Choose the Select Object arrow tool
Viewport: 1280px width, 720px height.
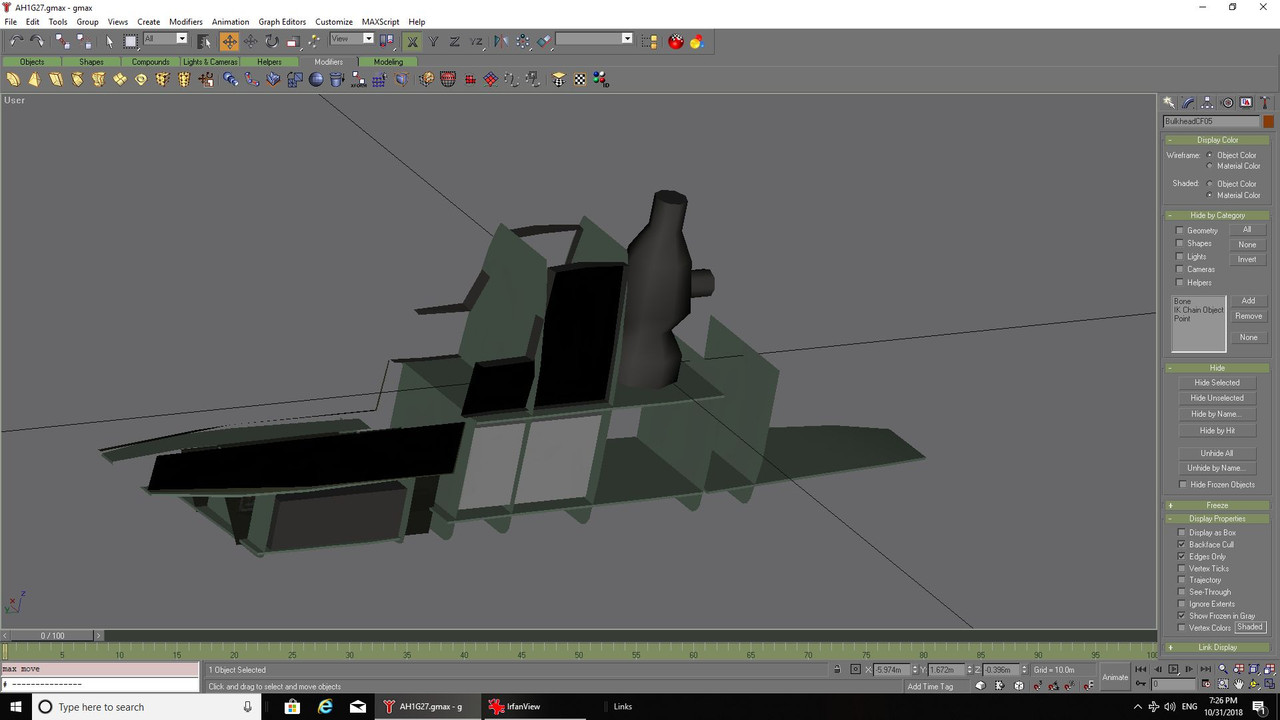click(x=110, y=41)
